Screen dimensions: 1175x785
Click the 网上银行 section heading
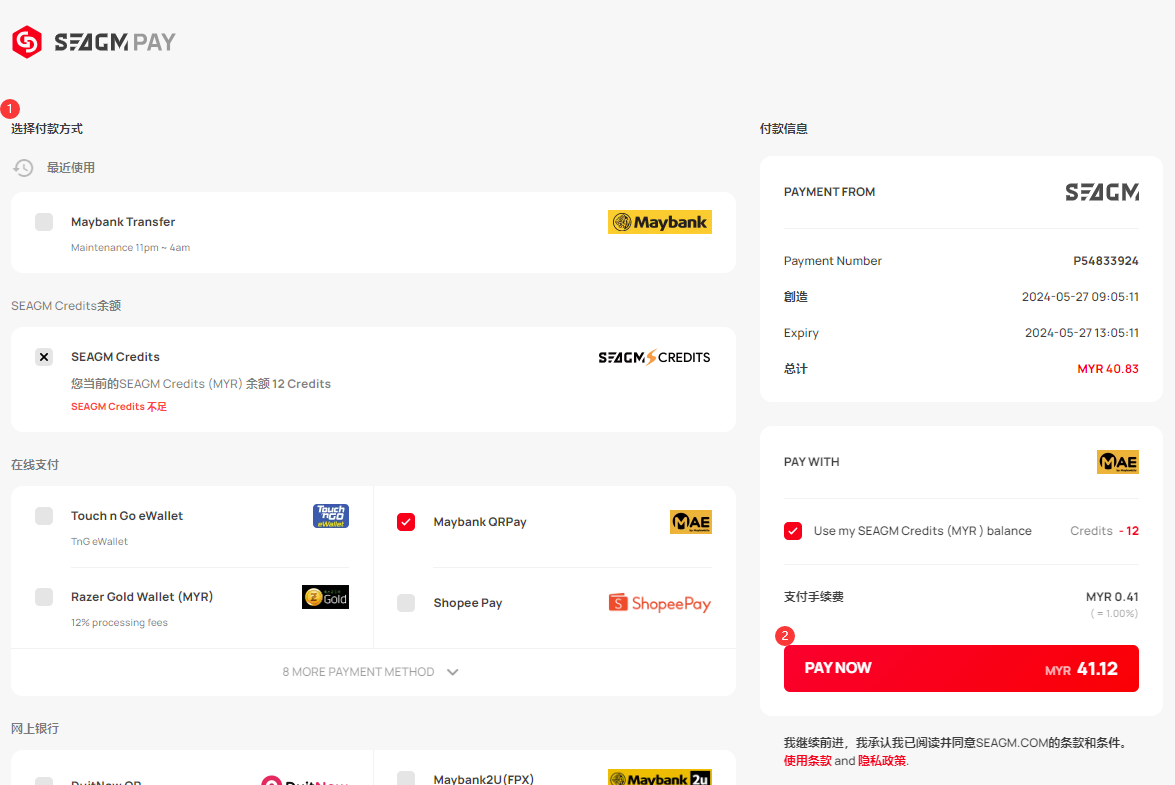35,729
